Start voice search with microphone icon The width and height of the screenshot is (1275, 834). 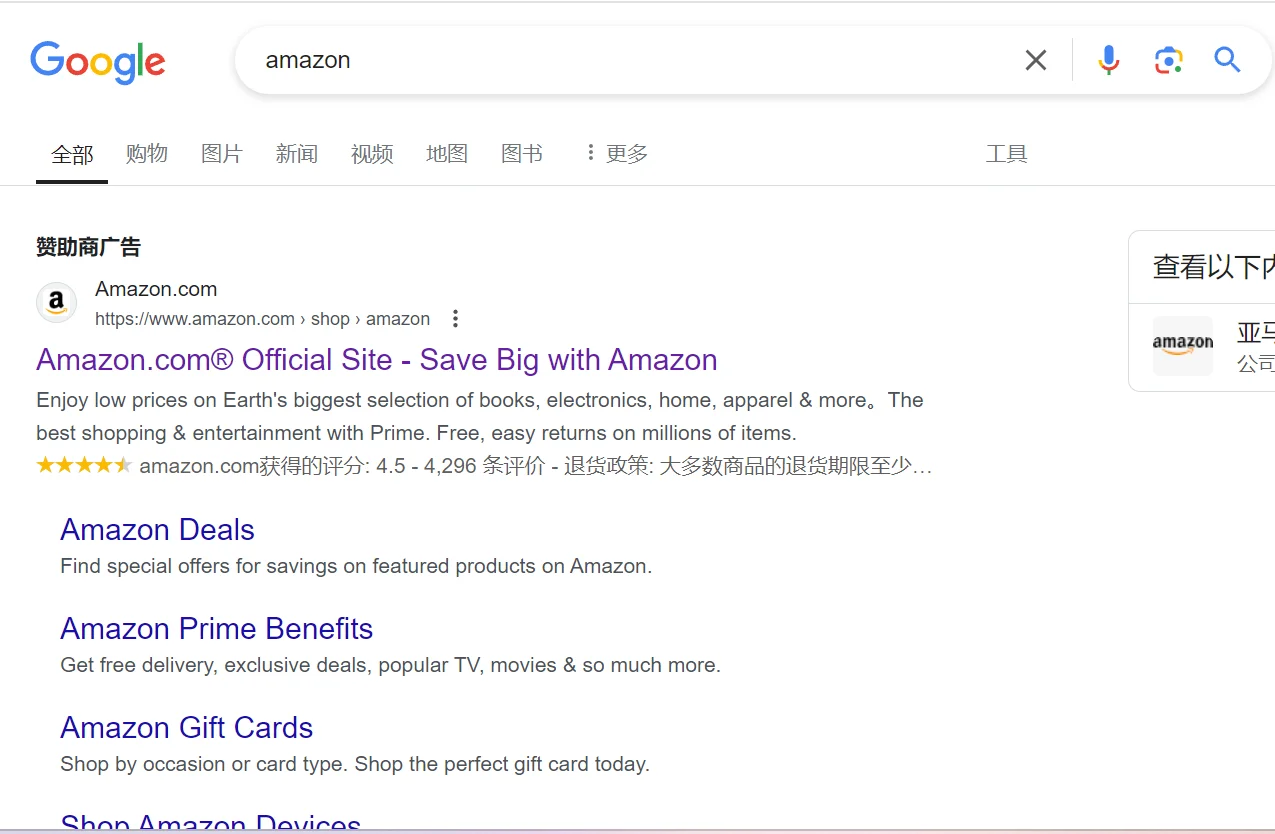pyautogui.click(x=1108, y=60)
